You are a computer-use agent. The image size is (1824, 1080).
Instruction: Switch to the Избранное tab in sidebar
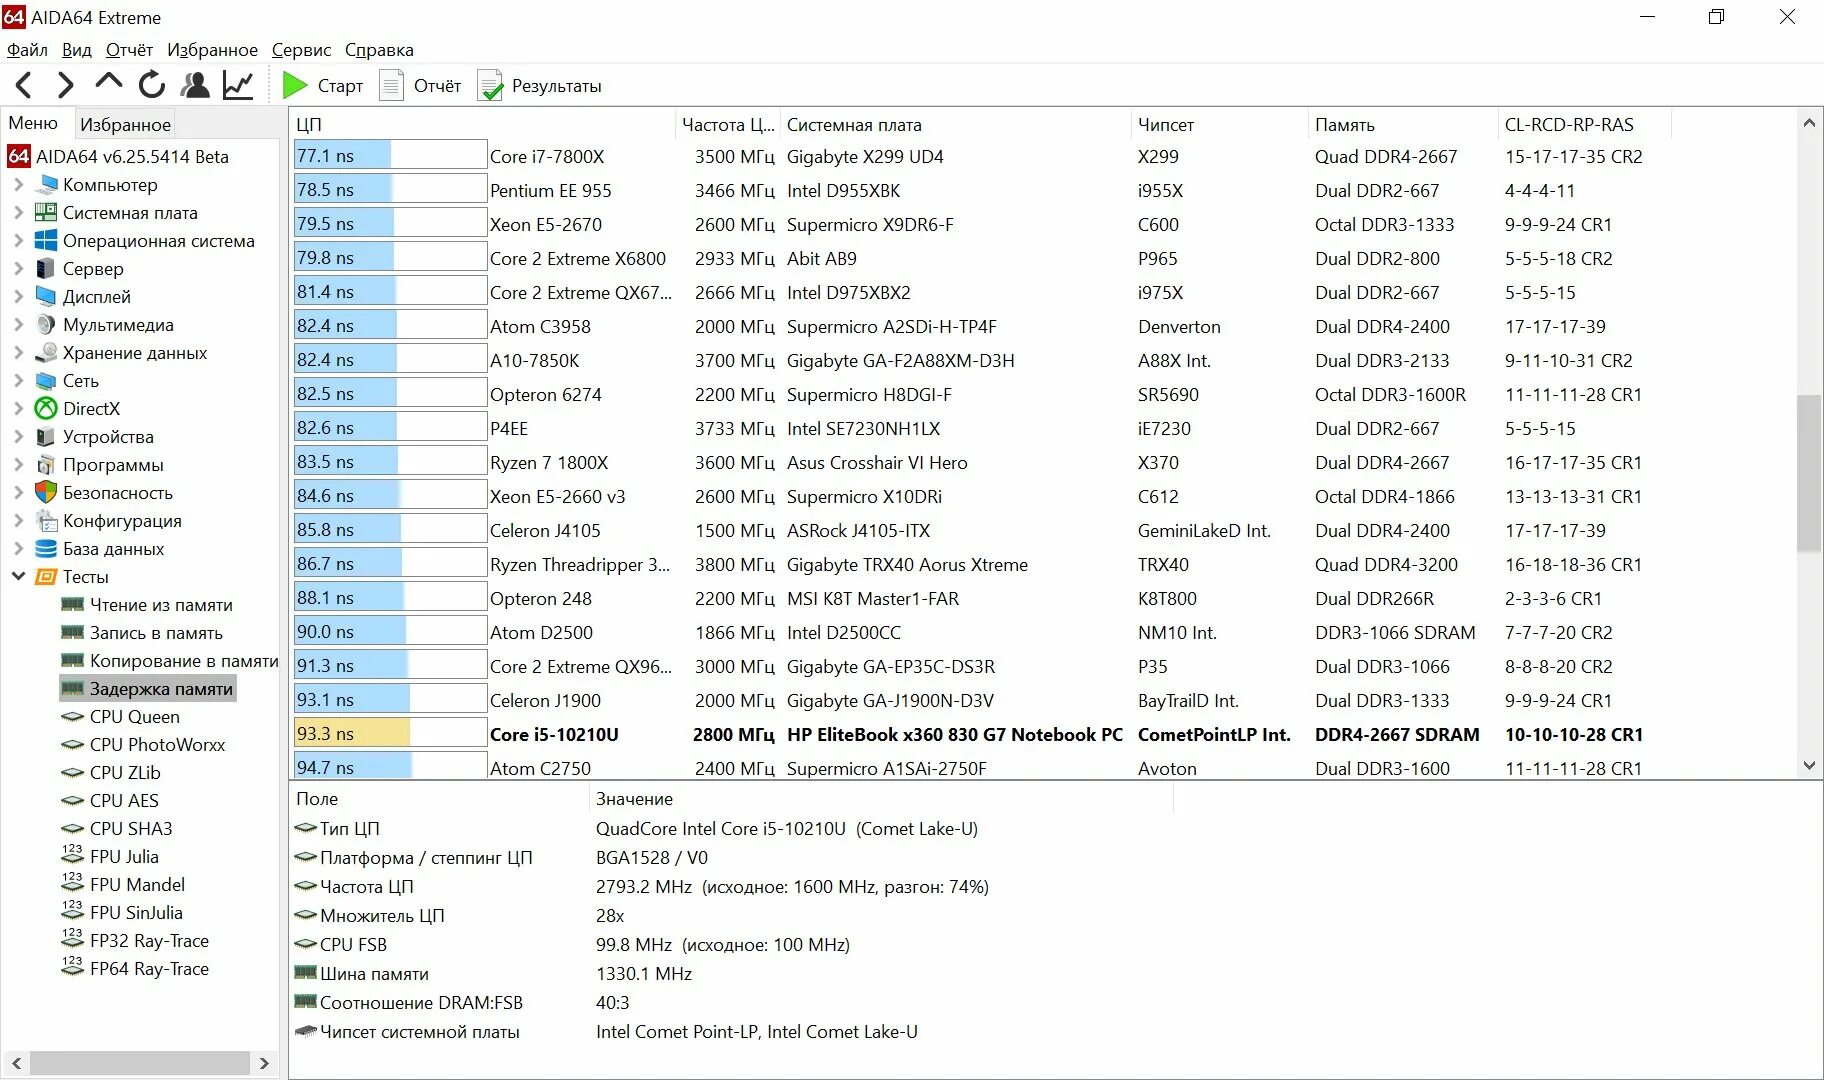pos(125,124)
